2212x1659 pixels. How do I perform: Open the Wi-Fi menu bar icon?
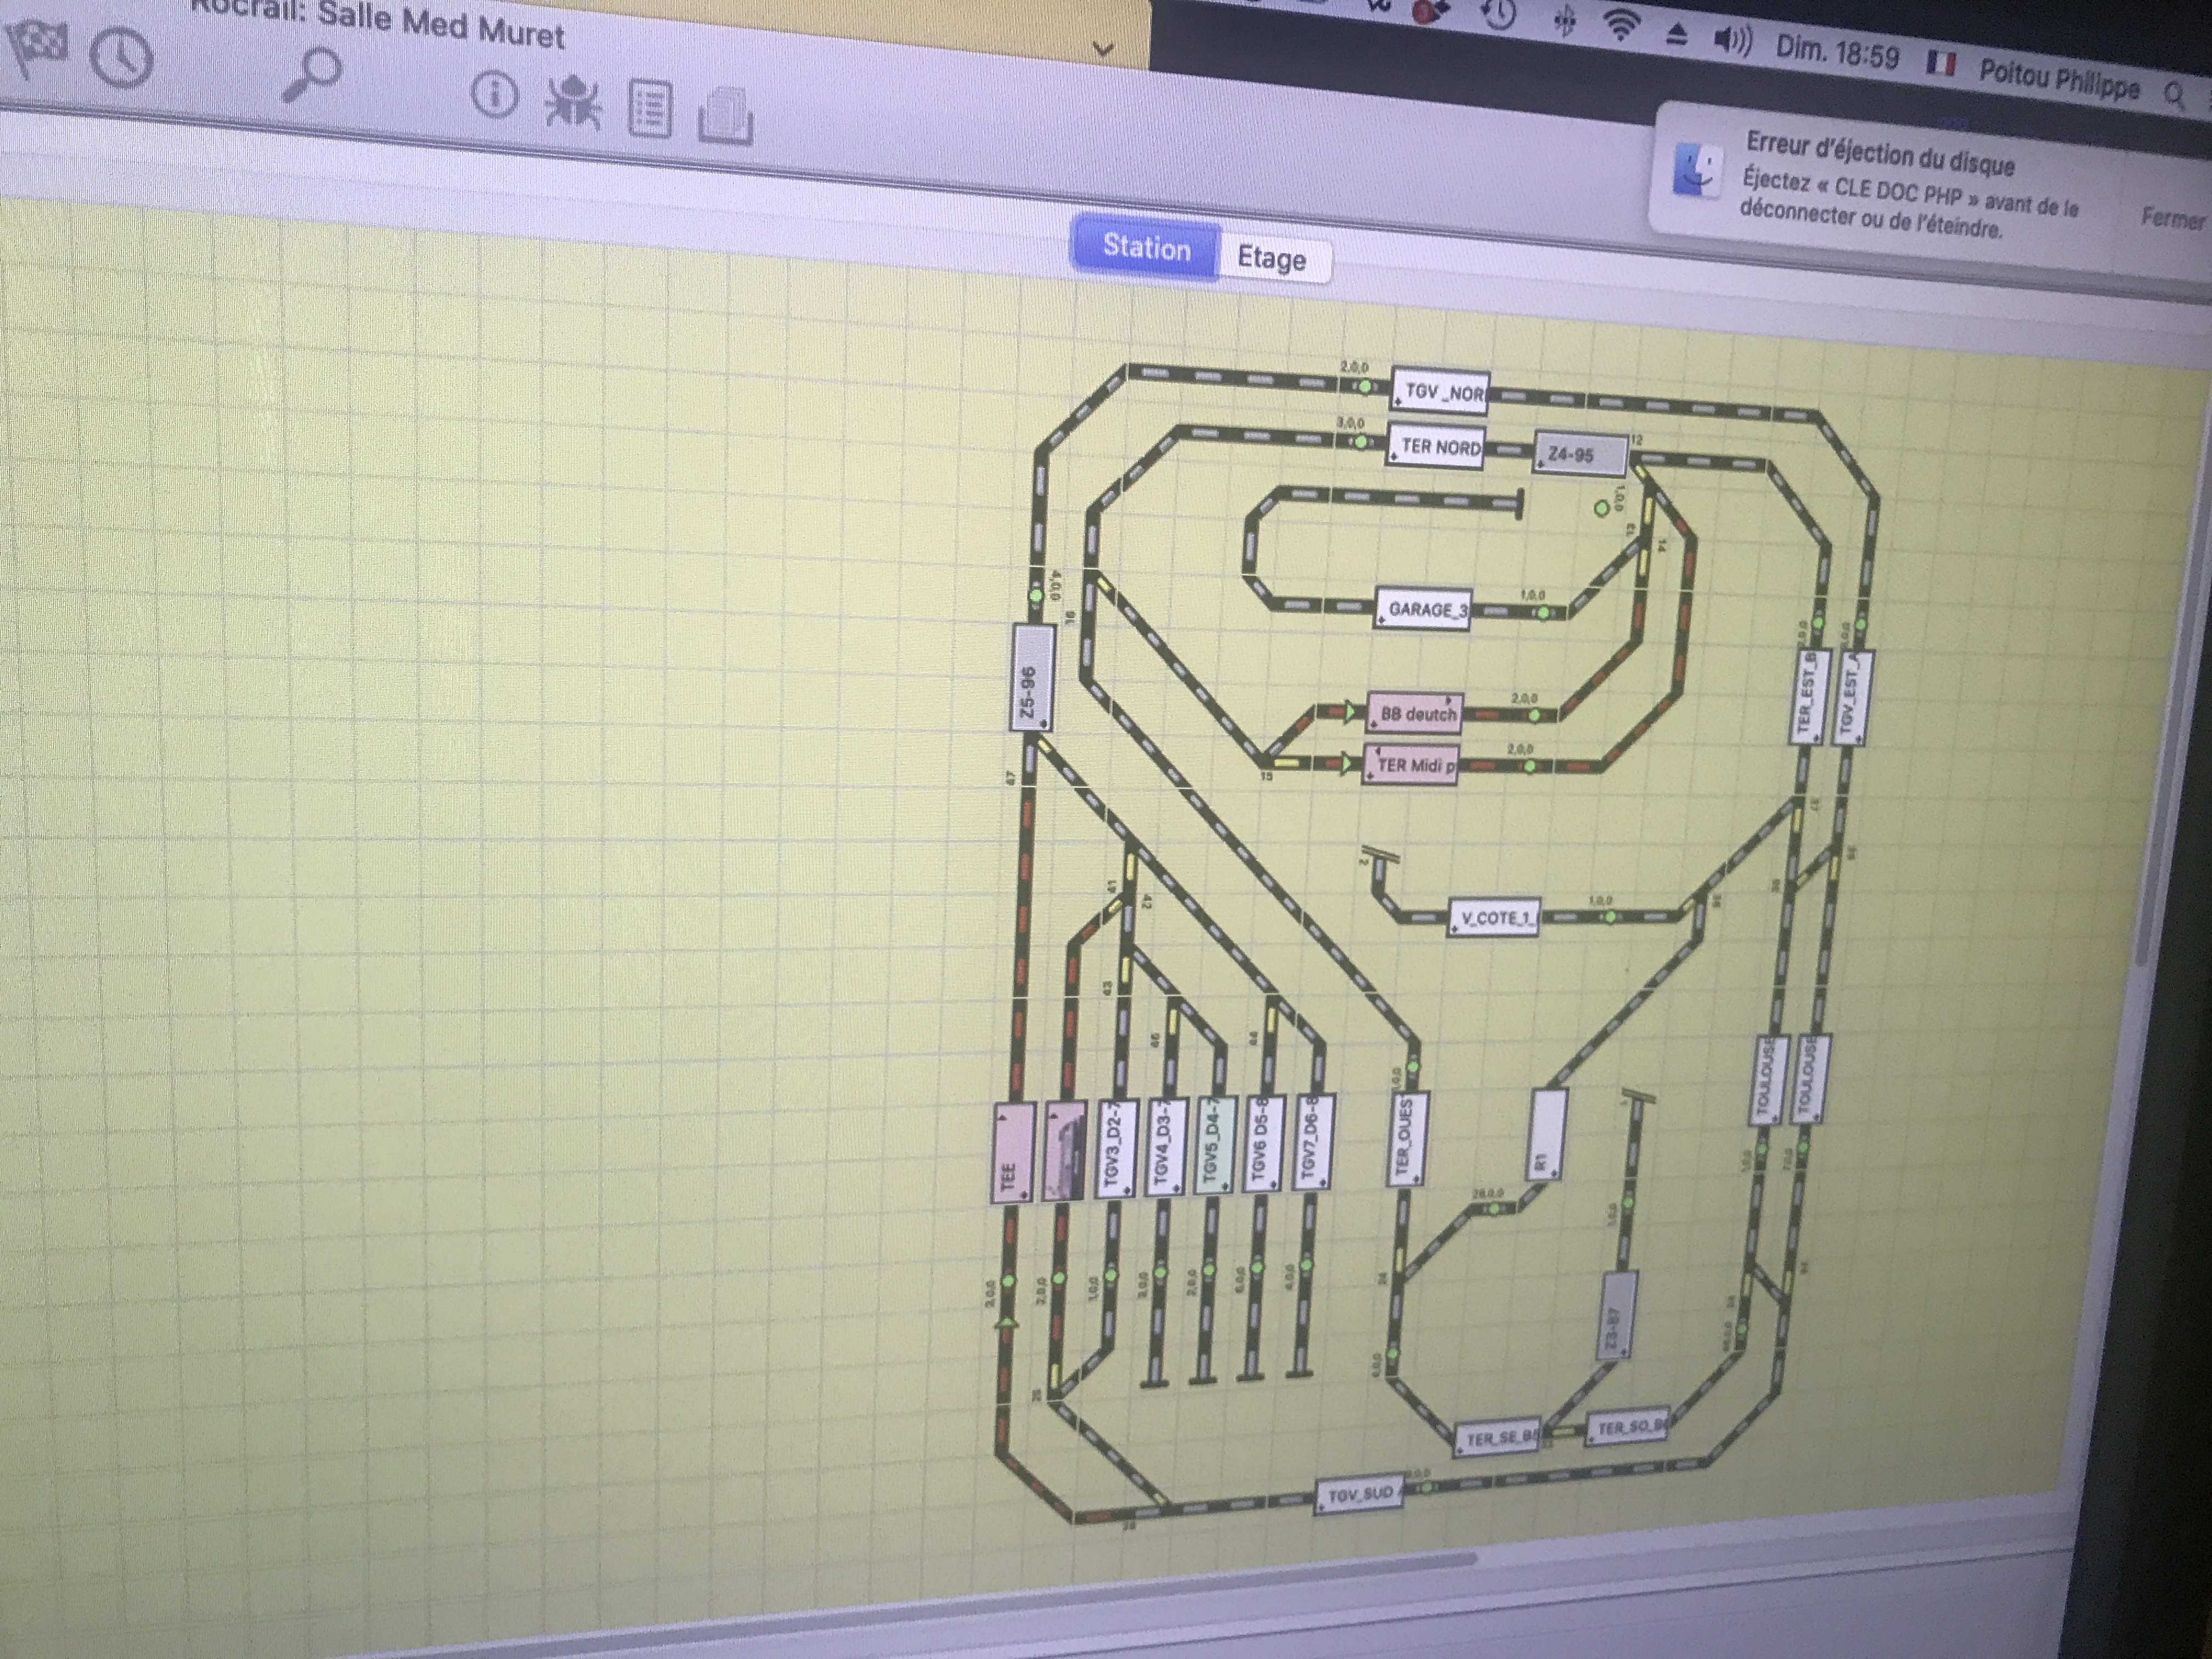click(1620, 26)
